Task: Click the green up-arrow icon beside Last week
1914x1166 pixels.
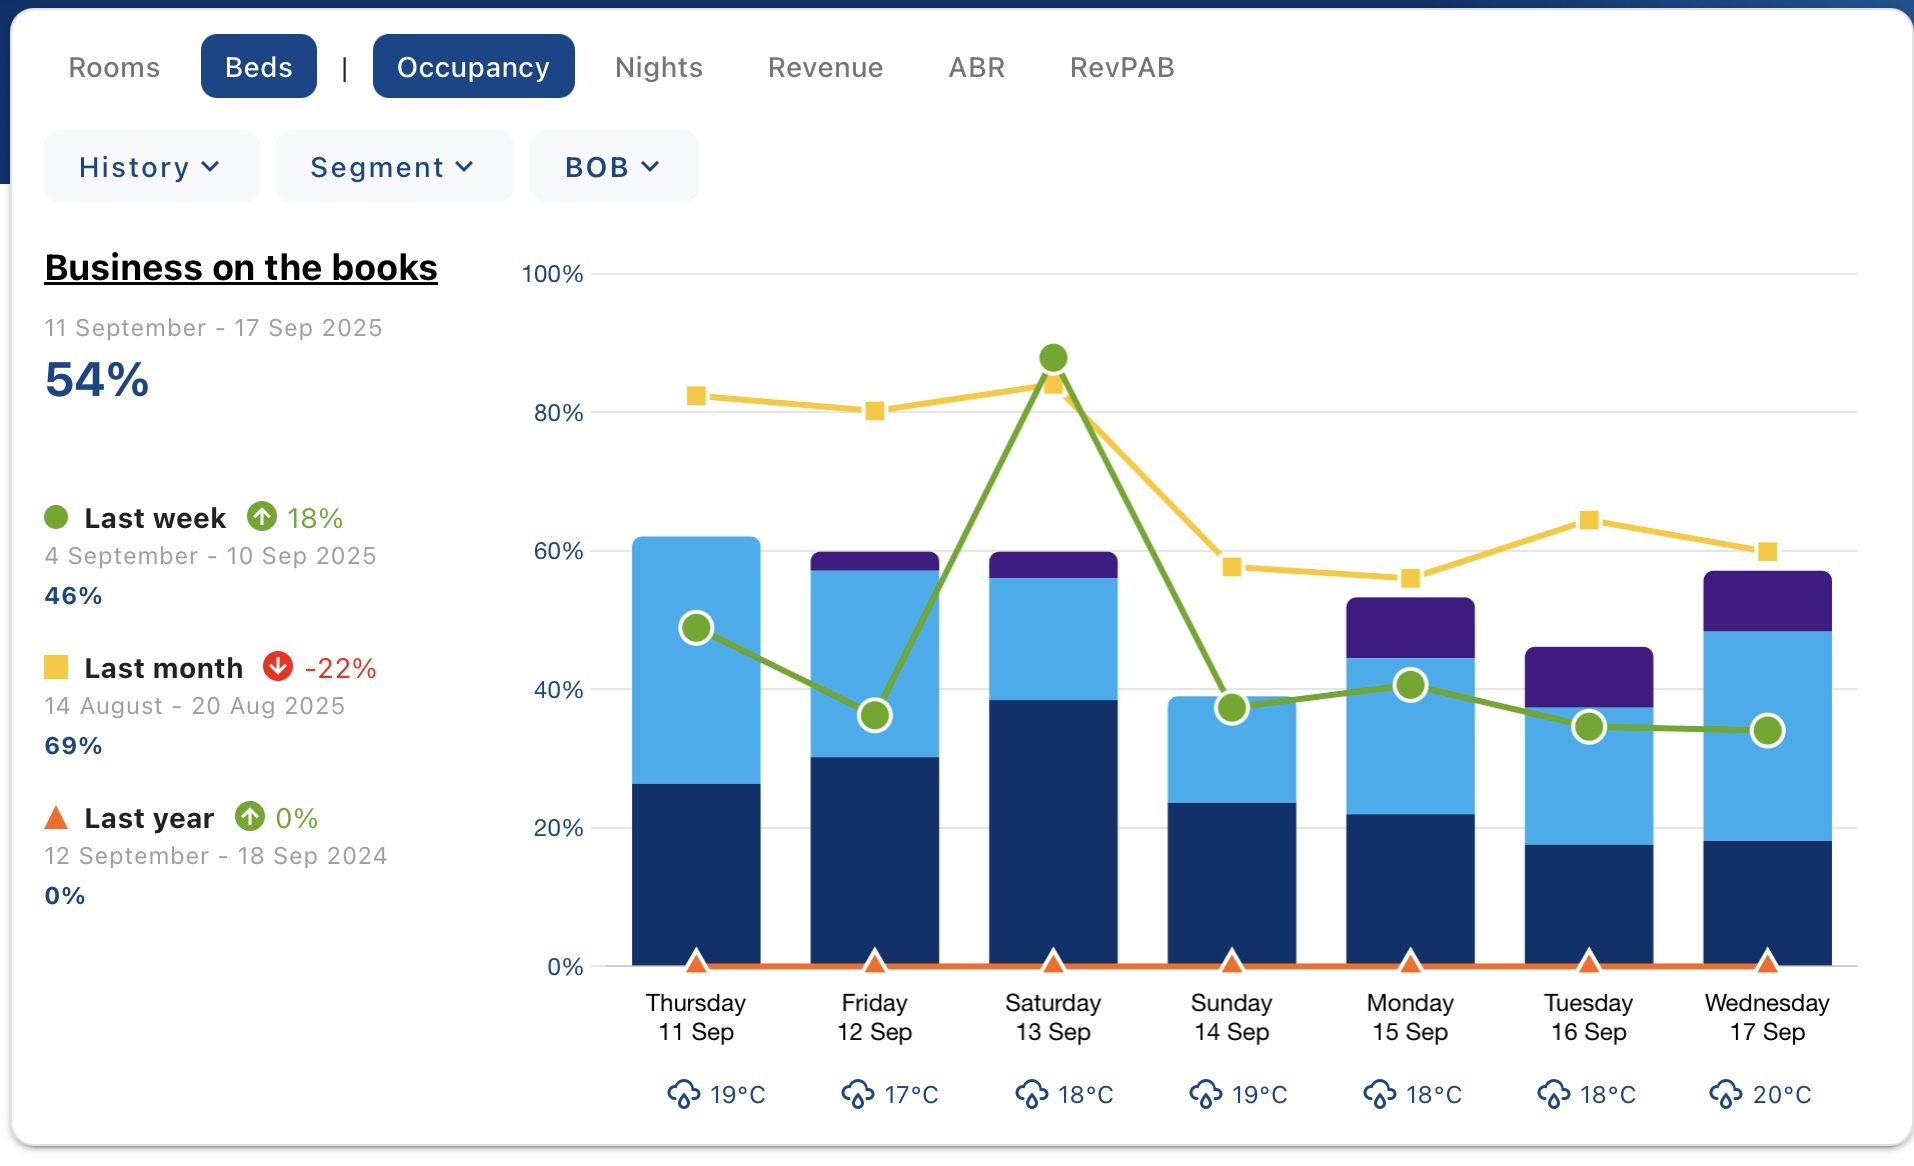Action: point(262,516)
